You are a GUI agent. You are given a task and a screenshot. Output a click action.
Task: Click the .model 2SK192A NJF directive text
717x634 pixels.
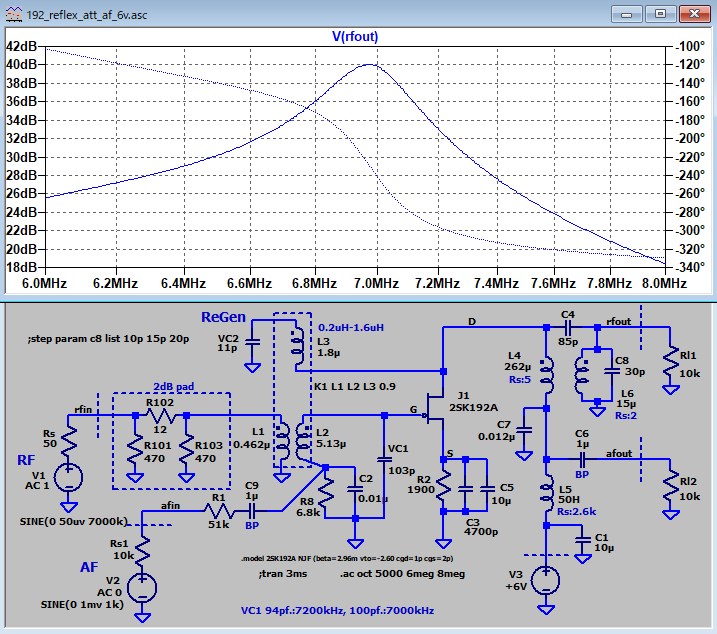347,558
